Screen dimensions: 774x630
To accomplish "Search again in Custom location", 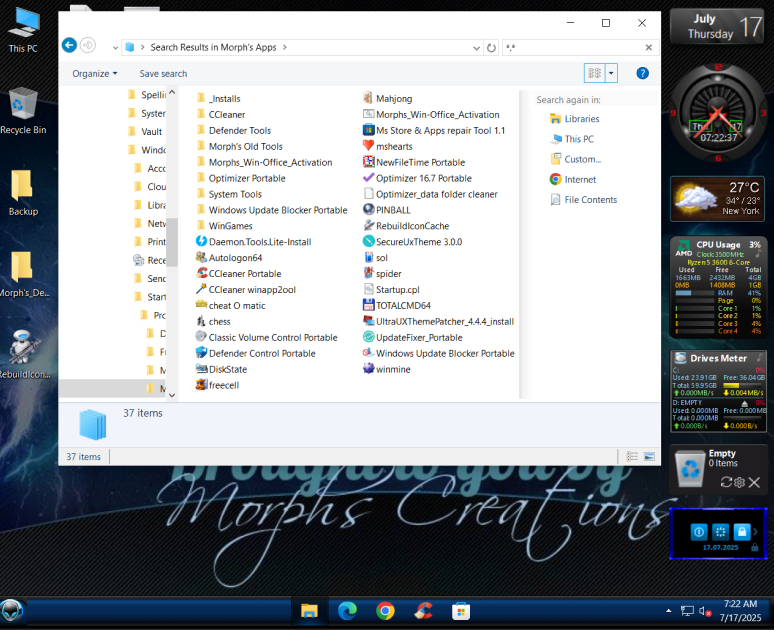I will [x=576, y=159].
